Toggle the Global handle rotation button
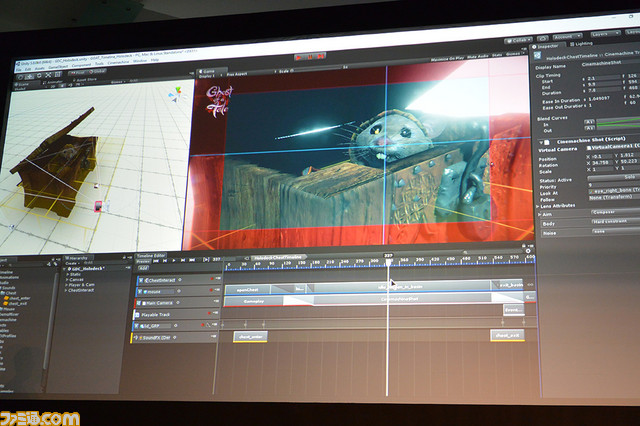 [97, 71]
